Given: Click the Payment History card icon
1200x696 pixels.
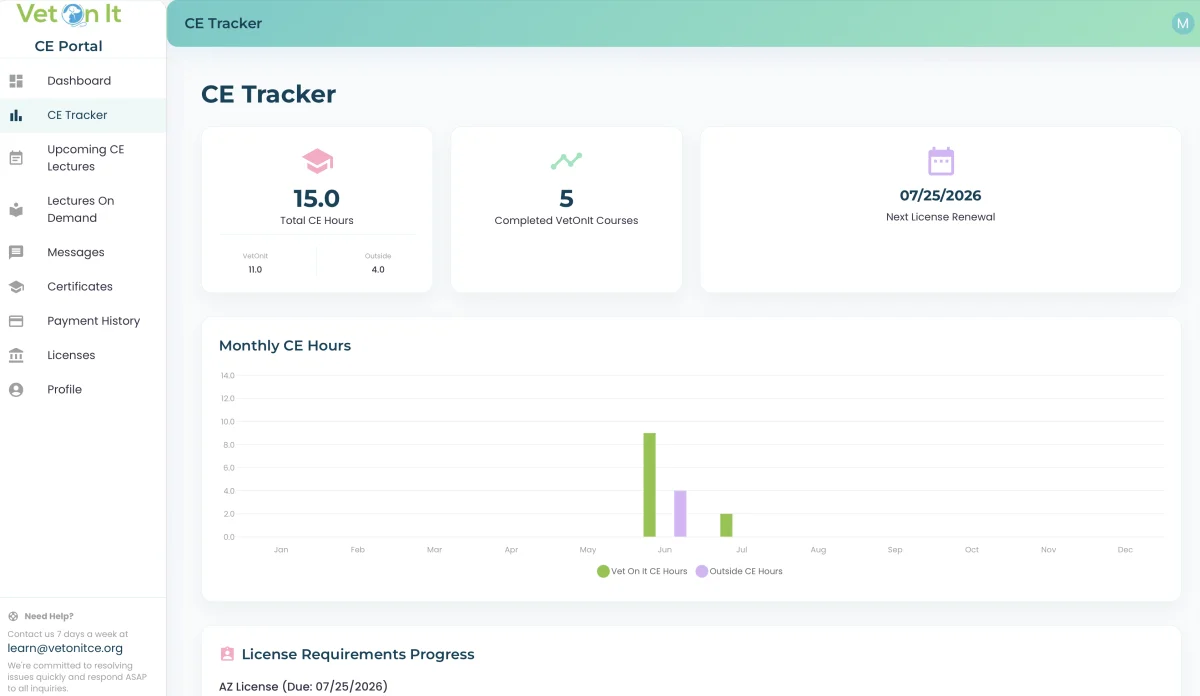Looking at the screenshot, I should pos(16,321).
